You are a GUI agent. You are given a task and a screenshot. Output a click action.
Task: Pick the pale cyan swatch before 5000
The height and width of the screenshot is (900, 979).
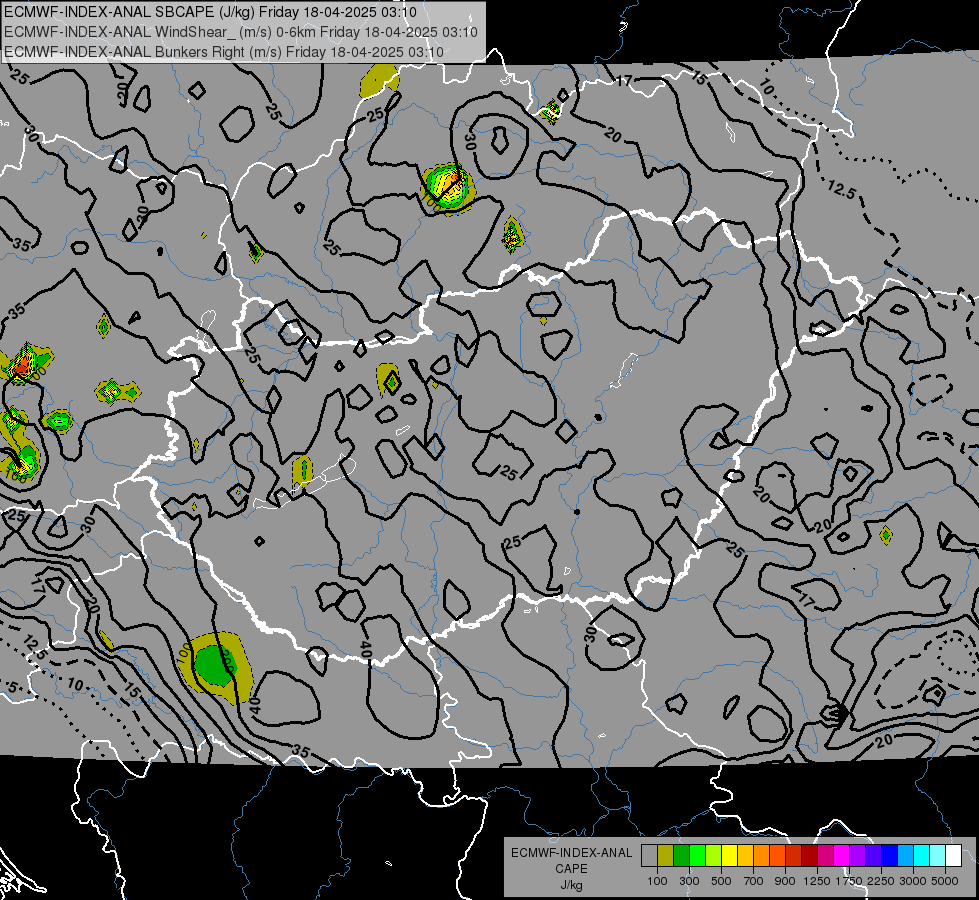(938, 856)
